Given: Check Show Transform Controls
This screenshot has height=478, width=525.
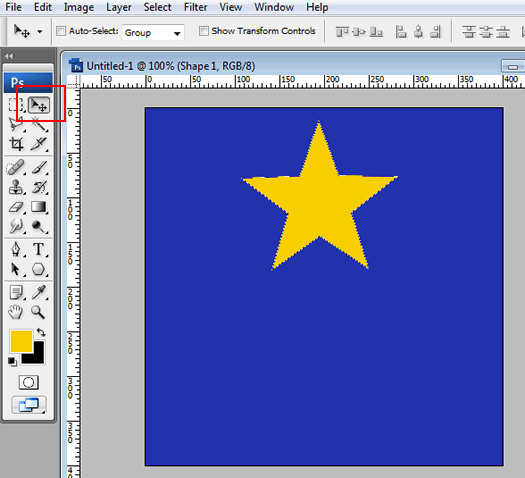Looking at the screenshot, I should pyautogui.click(x=204, y=31).
